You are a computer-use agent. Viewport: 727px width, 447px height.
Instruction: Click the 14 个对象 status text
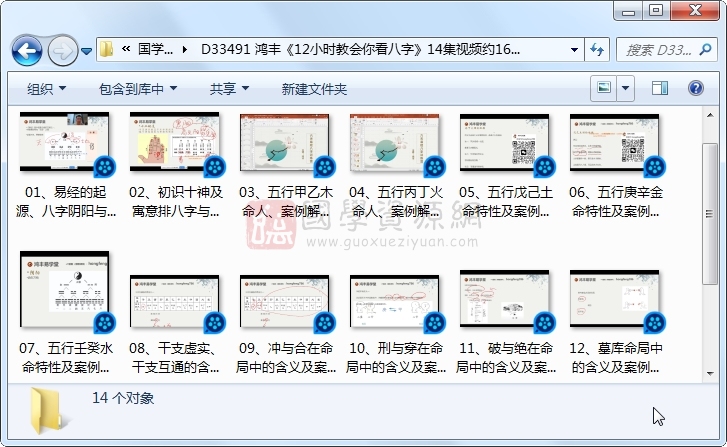pyautogui.click(x=123, y=398)
